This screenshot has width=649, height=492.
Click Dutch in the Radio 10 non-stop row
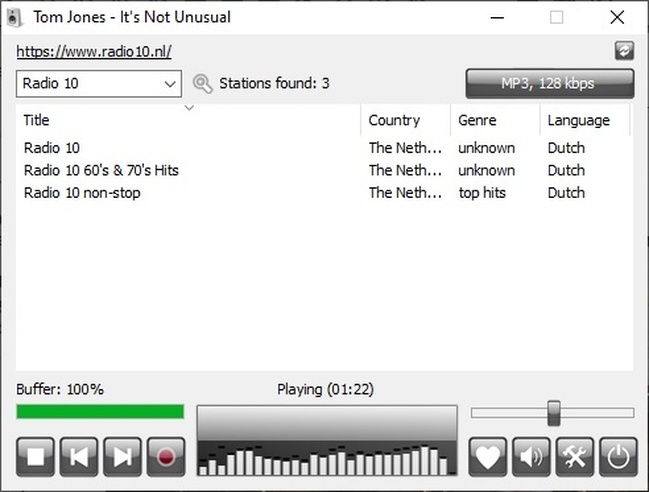[566, 193]
